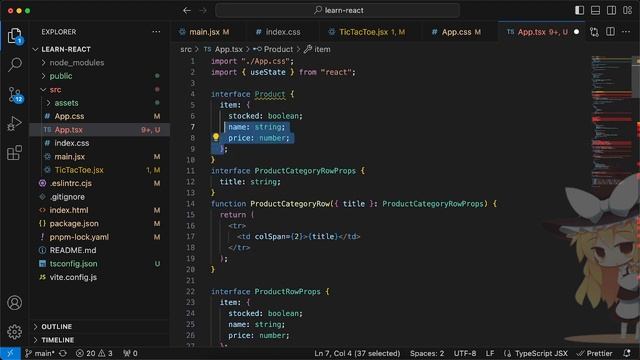The width and height of the screenshot is (640, 360).
Task: Expand the public folder
Action: [100, 76]
